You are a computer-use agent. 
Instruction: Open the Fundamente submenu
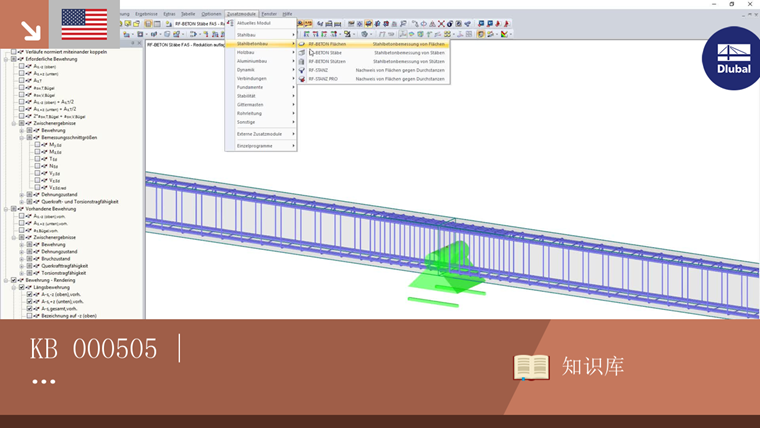pos(261,87)
